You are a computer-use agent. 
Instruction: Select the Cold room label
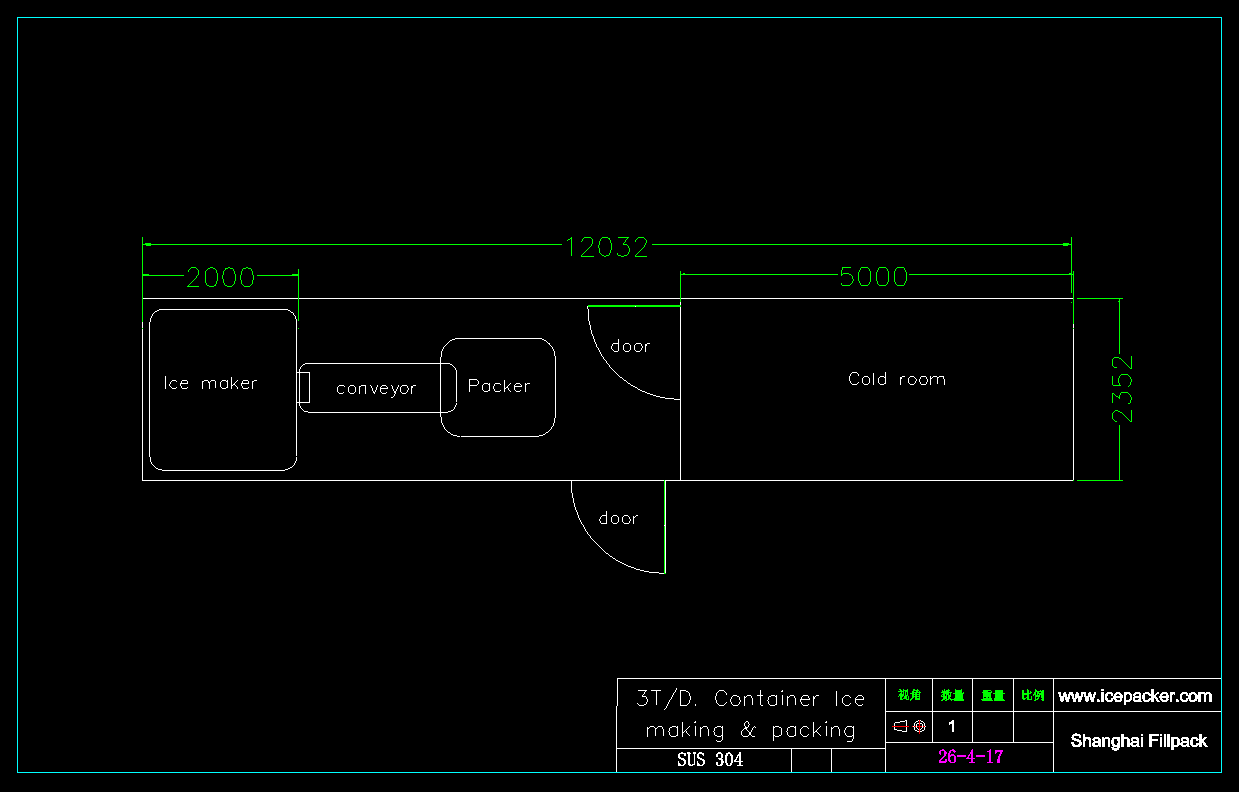(x=896, y=379)
